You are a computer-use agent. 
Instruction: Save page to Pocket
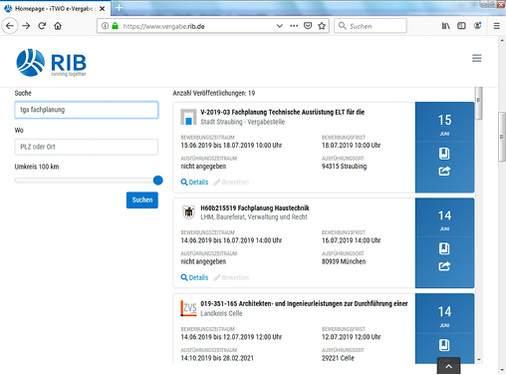pos(308,26)
